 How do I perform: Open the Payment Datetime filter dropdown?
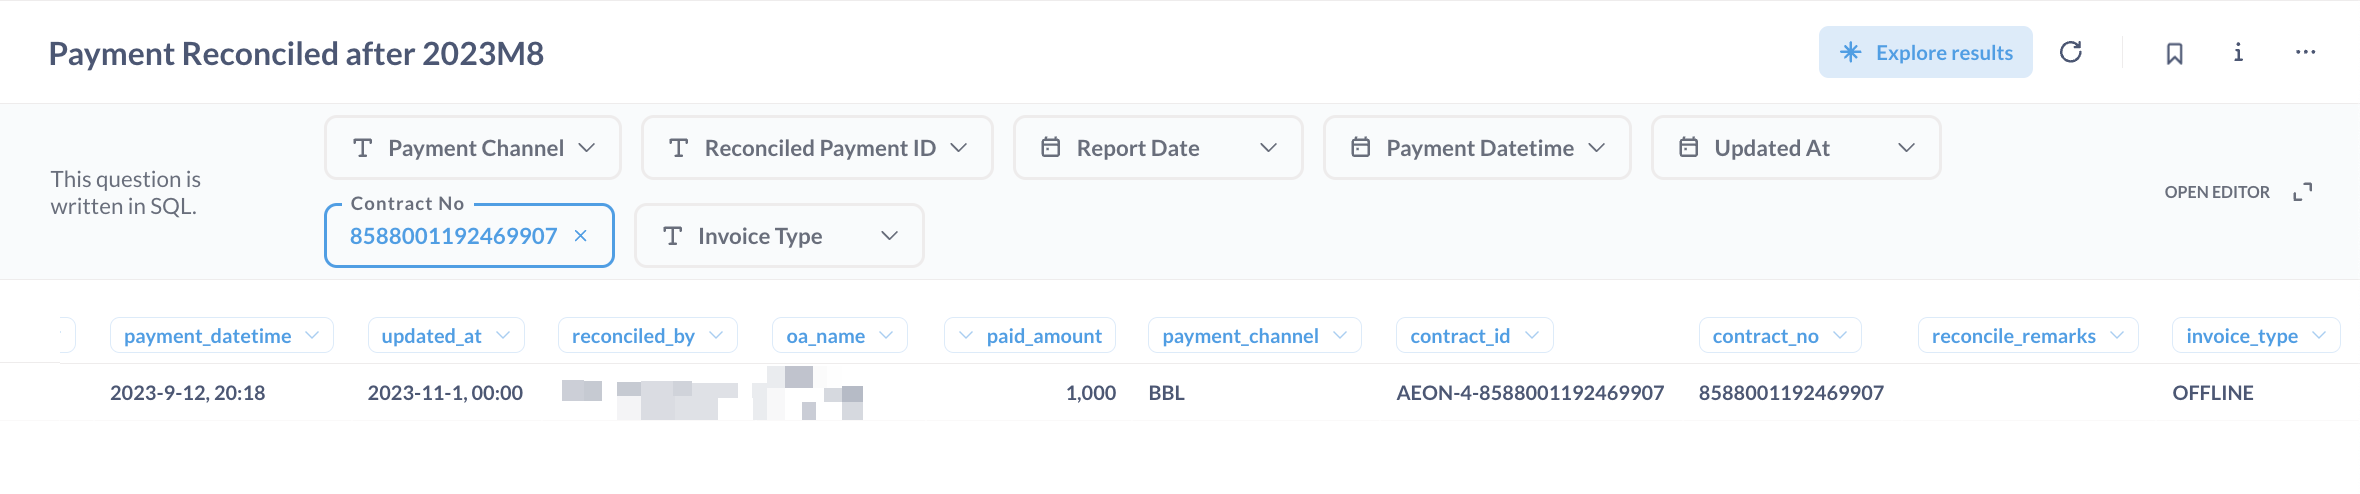click(x=1477, y=148)
